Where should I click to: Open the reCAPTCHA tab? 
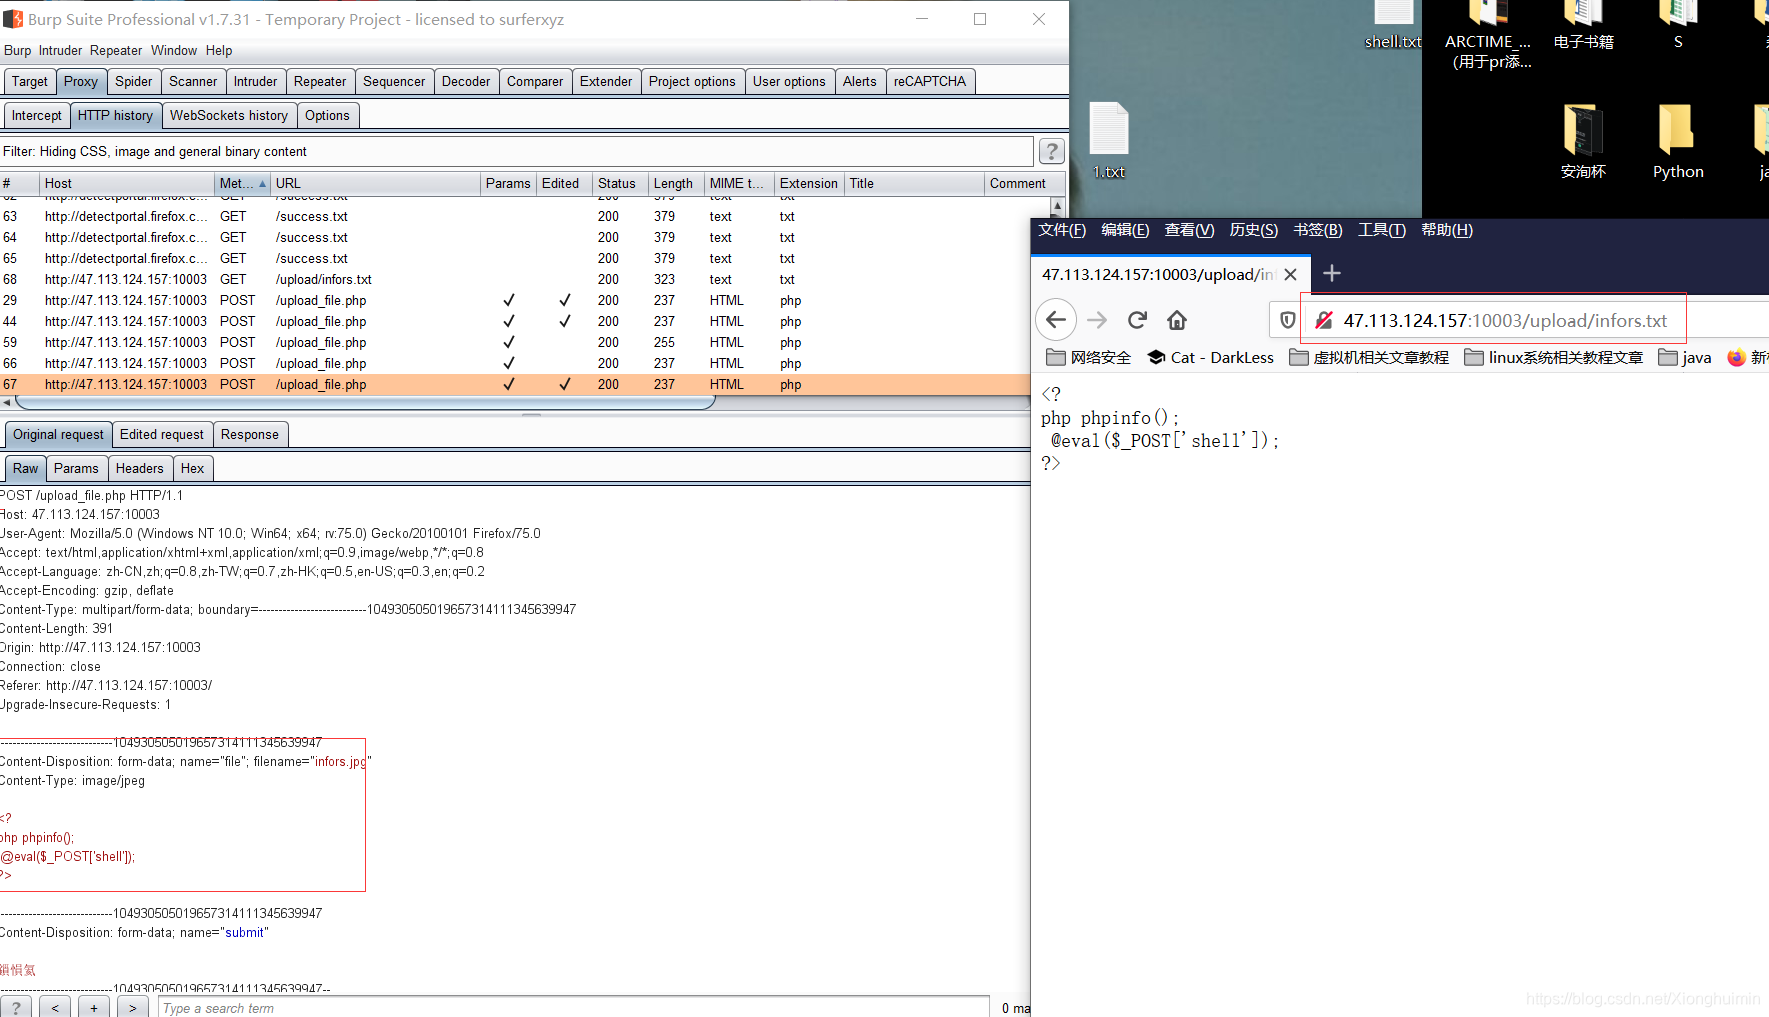click(x=929, y=81)
